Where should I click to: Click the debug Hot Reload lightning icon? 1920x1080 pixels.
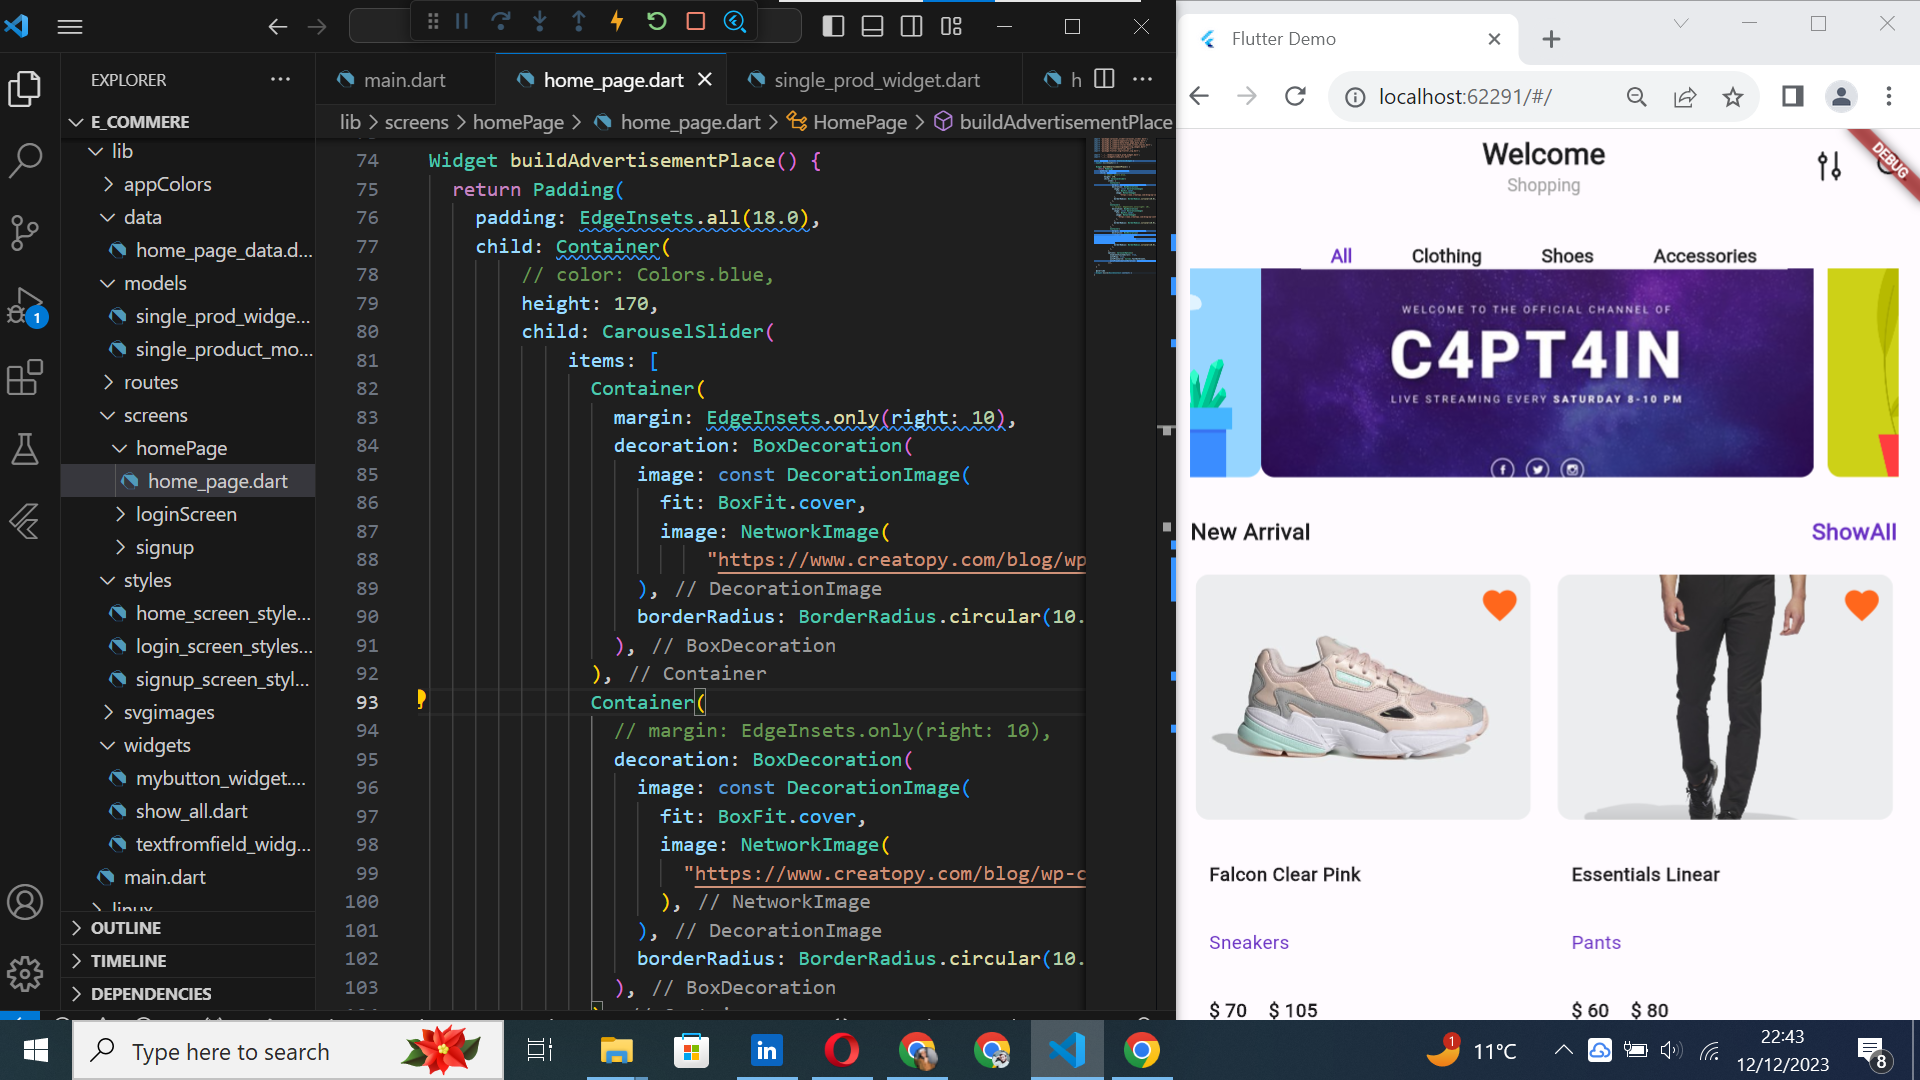[x=617, y=22]
